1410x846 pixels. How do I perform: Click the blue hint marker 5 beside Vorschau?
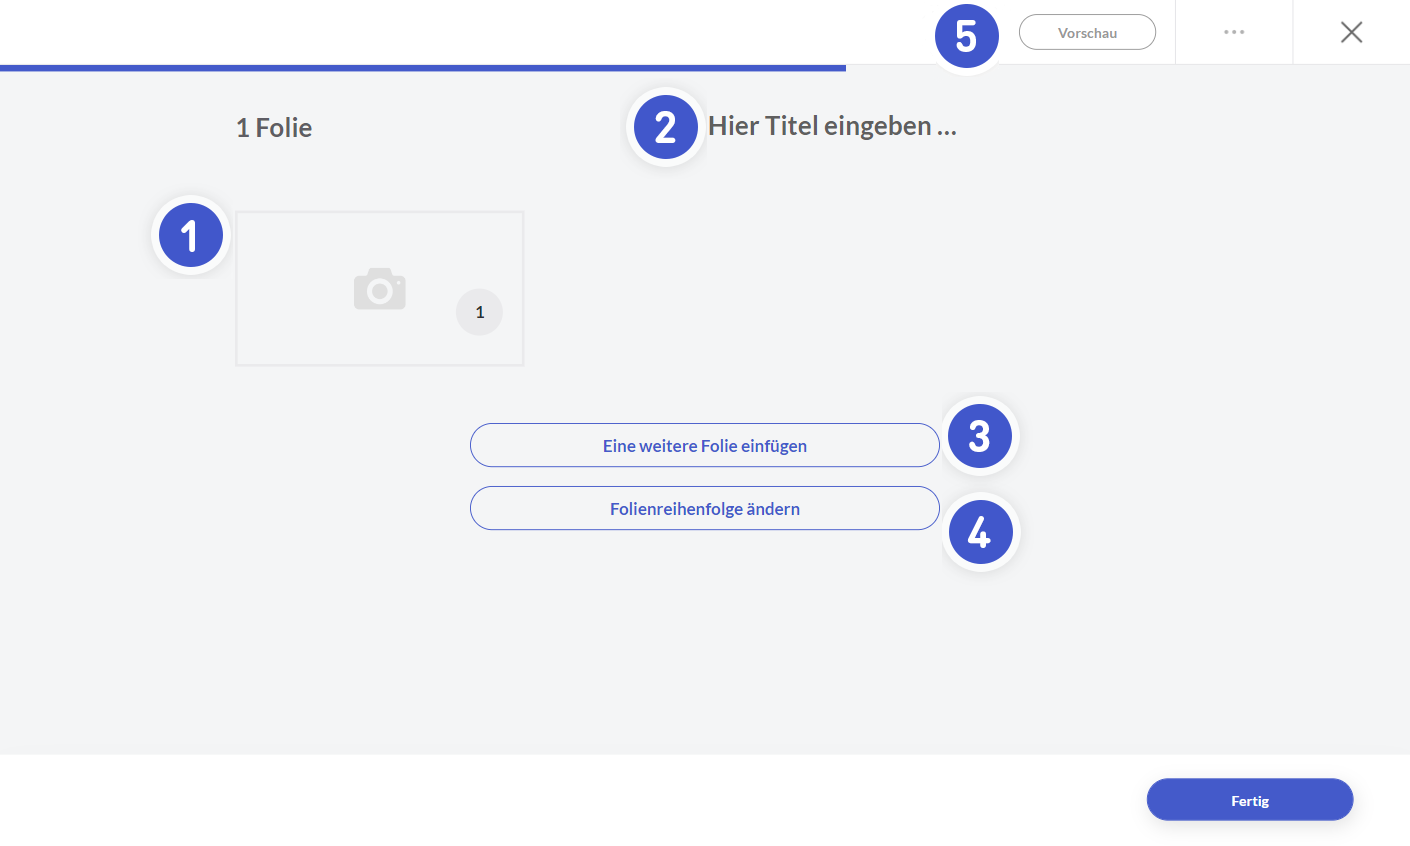(x=966, y=36)
